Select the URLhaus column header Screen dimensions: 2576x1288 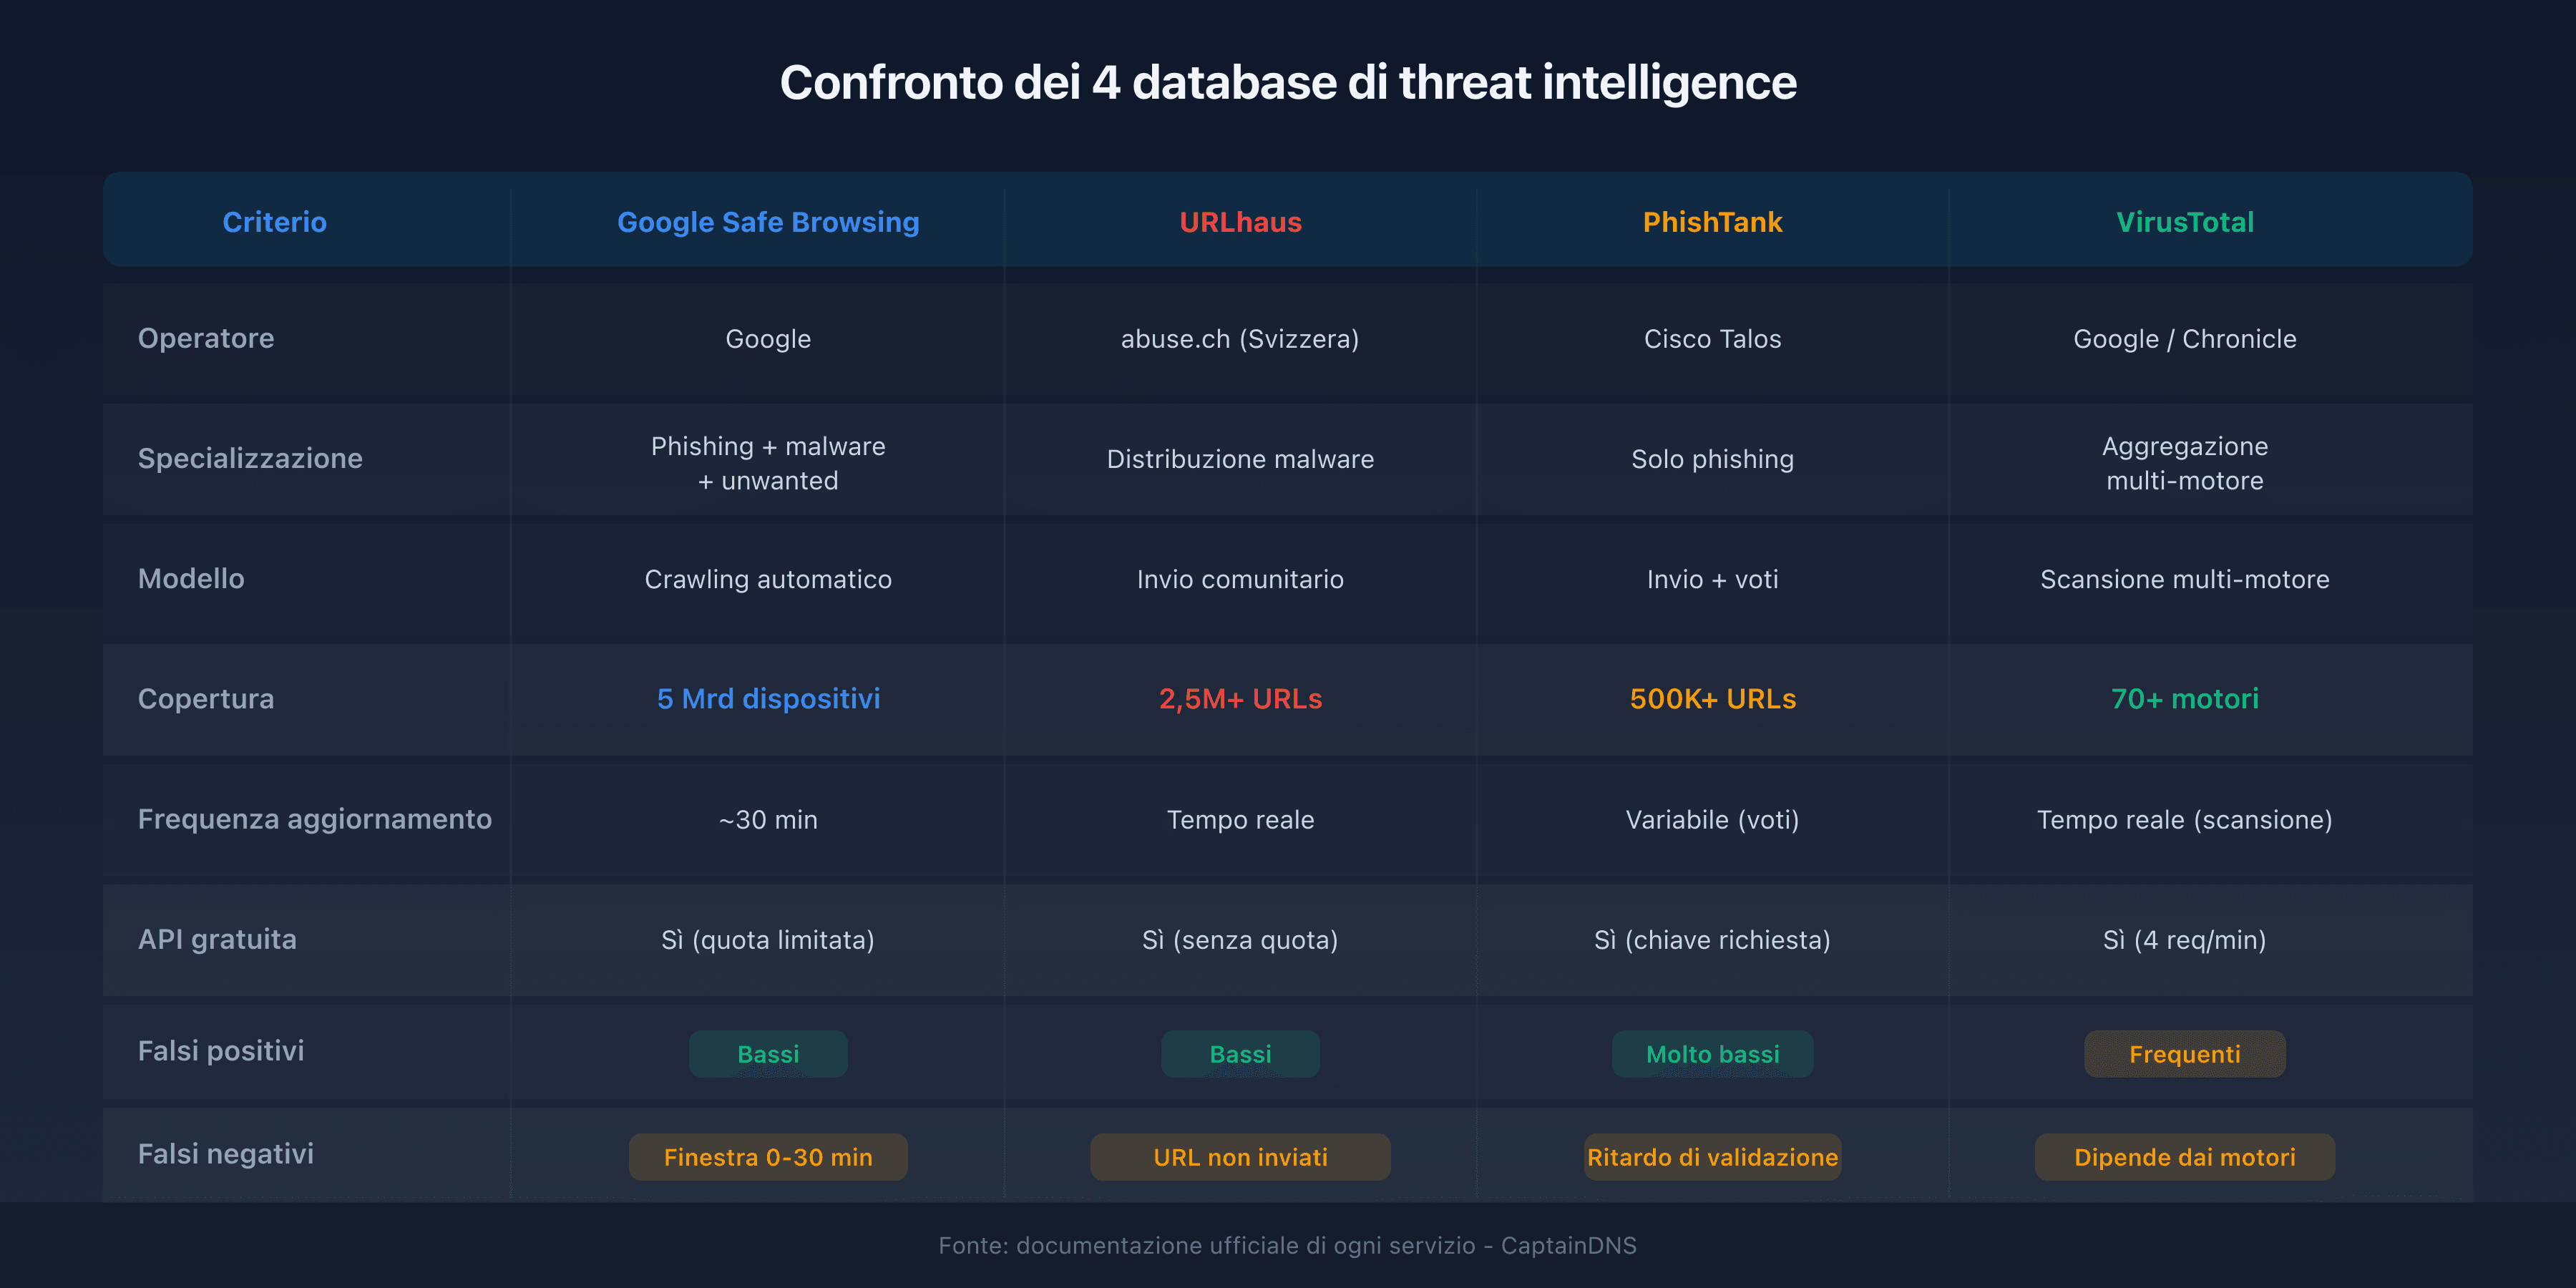pos(1240,222)
